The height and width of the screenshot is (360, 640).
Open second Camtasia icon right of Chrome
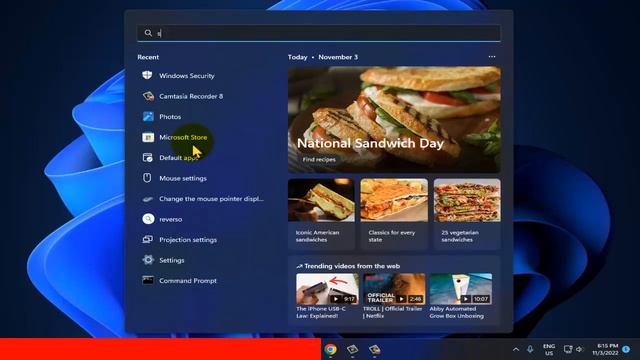(x=374, y=349)
